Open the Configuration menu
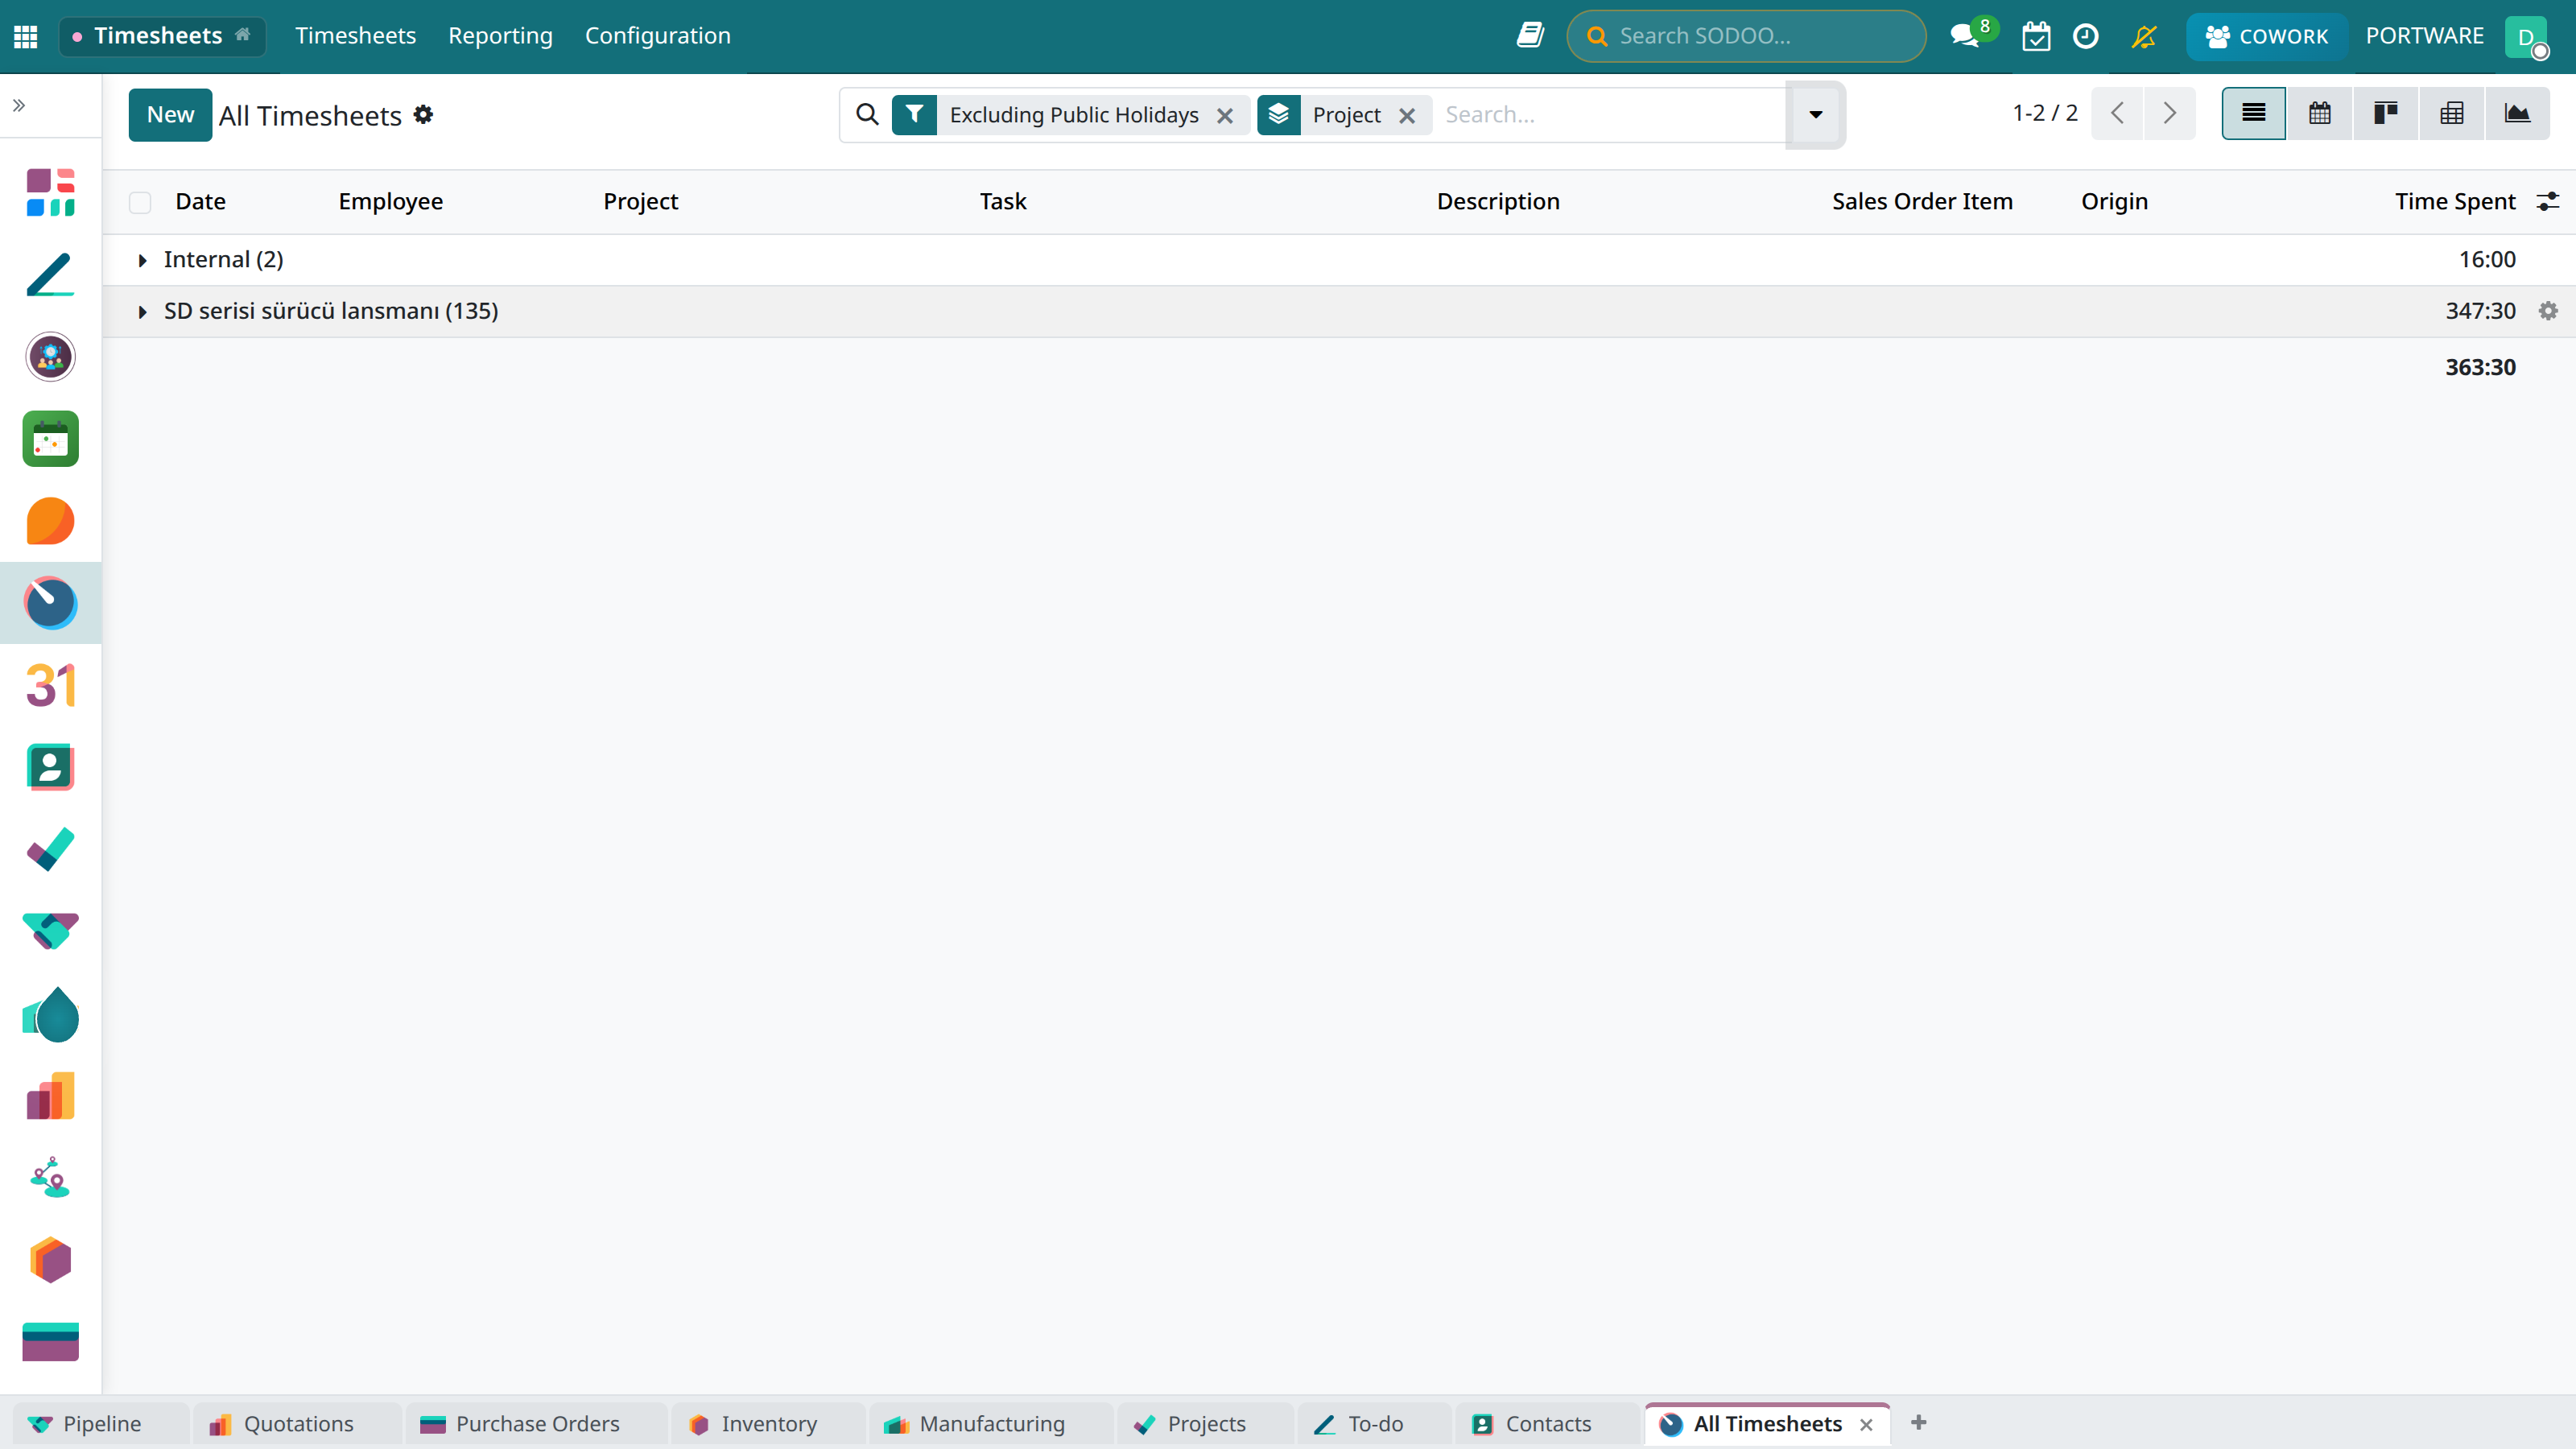2576x1449 pixels. tap(658, 36)
